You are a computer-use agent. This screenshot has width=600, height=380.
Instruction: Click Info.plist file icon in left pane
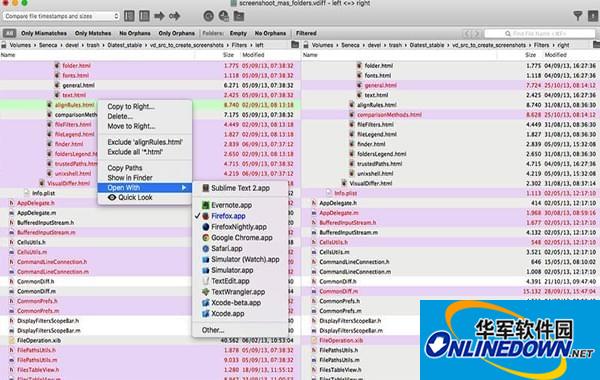click(x=27, y=193)
